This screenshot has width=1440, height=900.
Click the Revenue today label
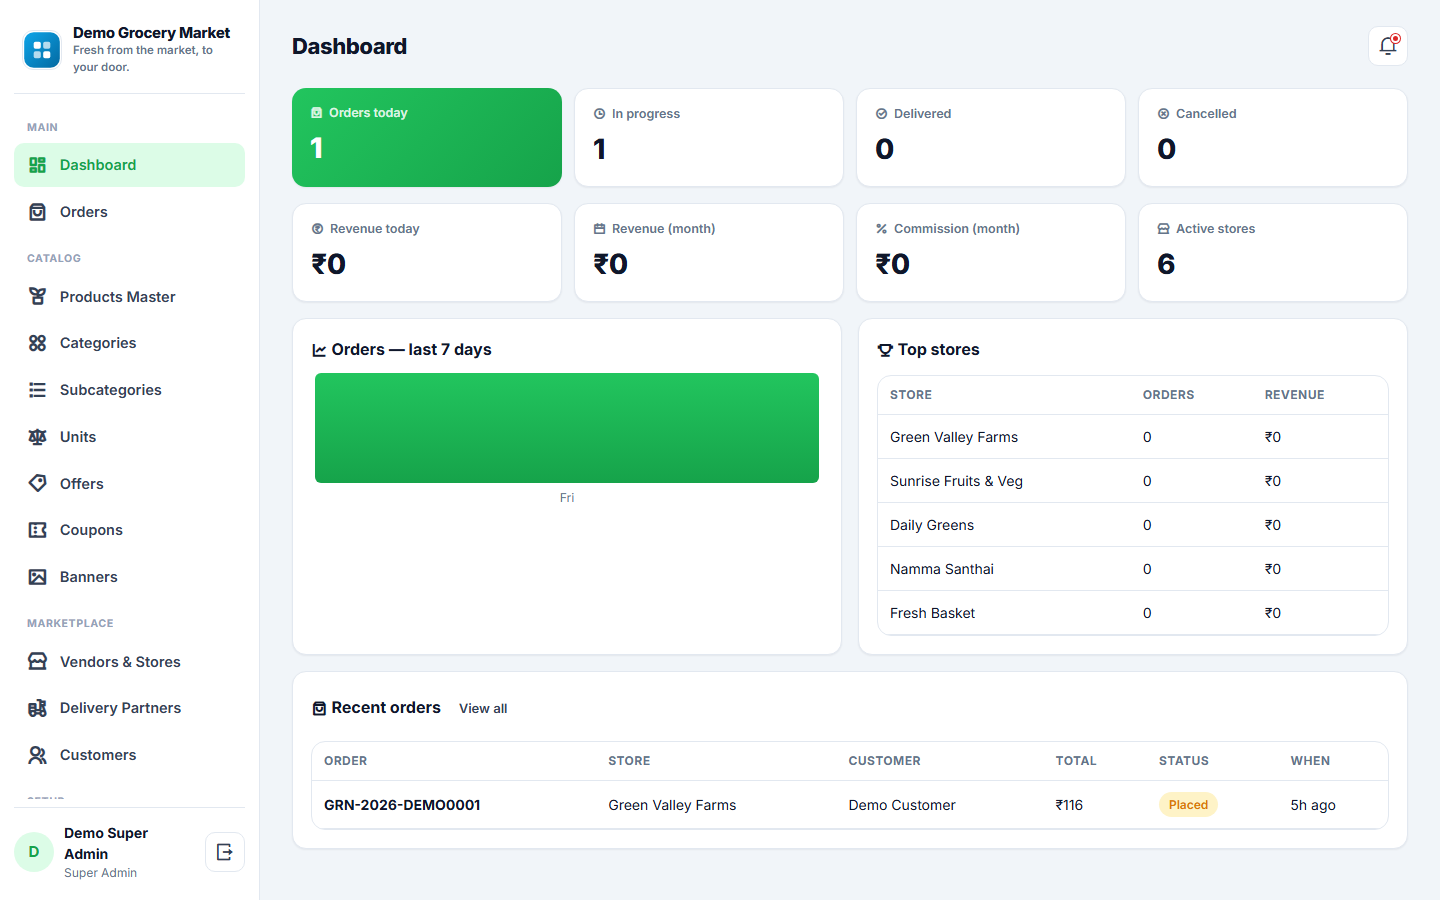[375, 229]
